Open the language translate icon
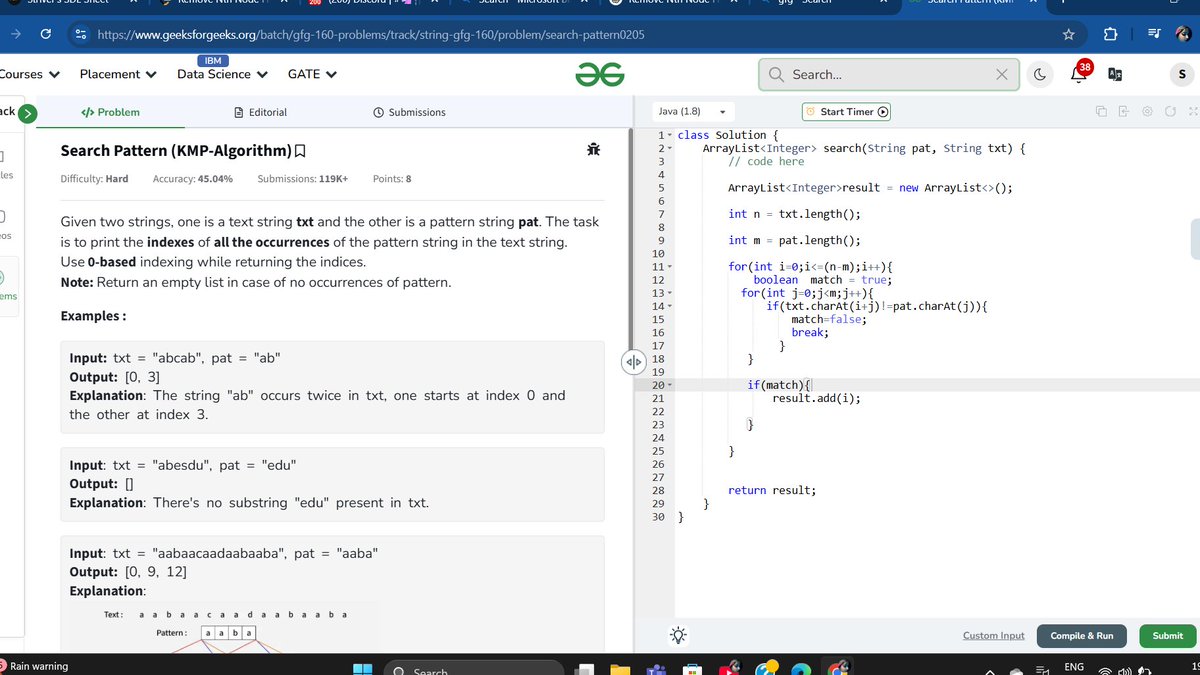The image size is (1200, 675). (1115, 74)
